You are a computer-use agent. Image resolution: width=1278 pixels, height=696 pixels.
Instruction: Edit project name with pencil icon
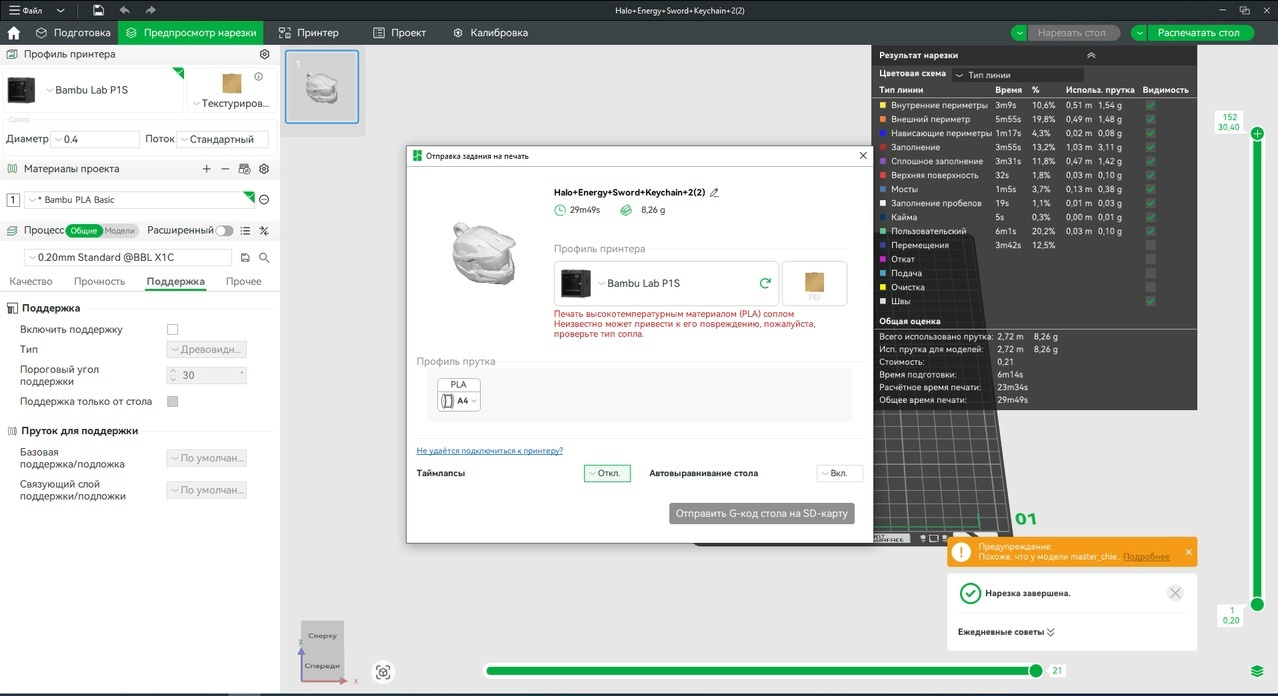(714, 193)
